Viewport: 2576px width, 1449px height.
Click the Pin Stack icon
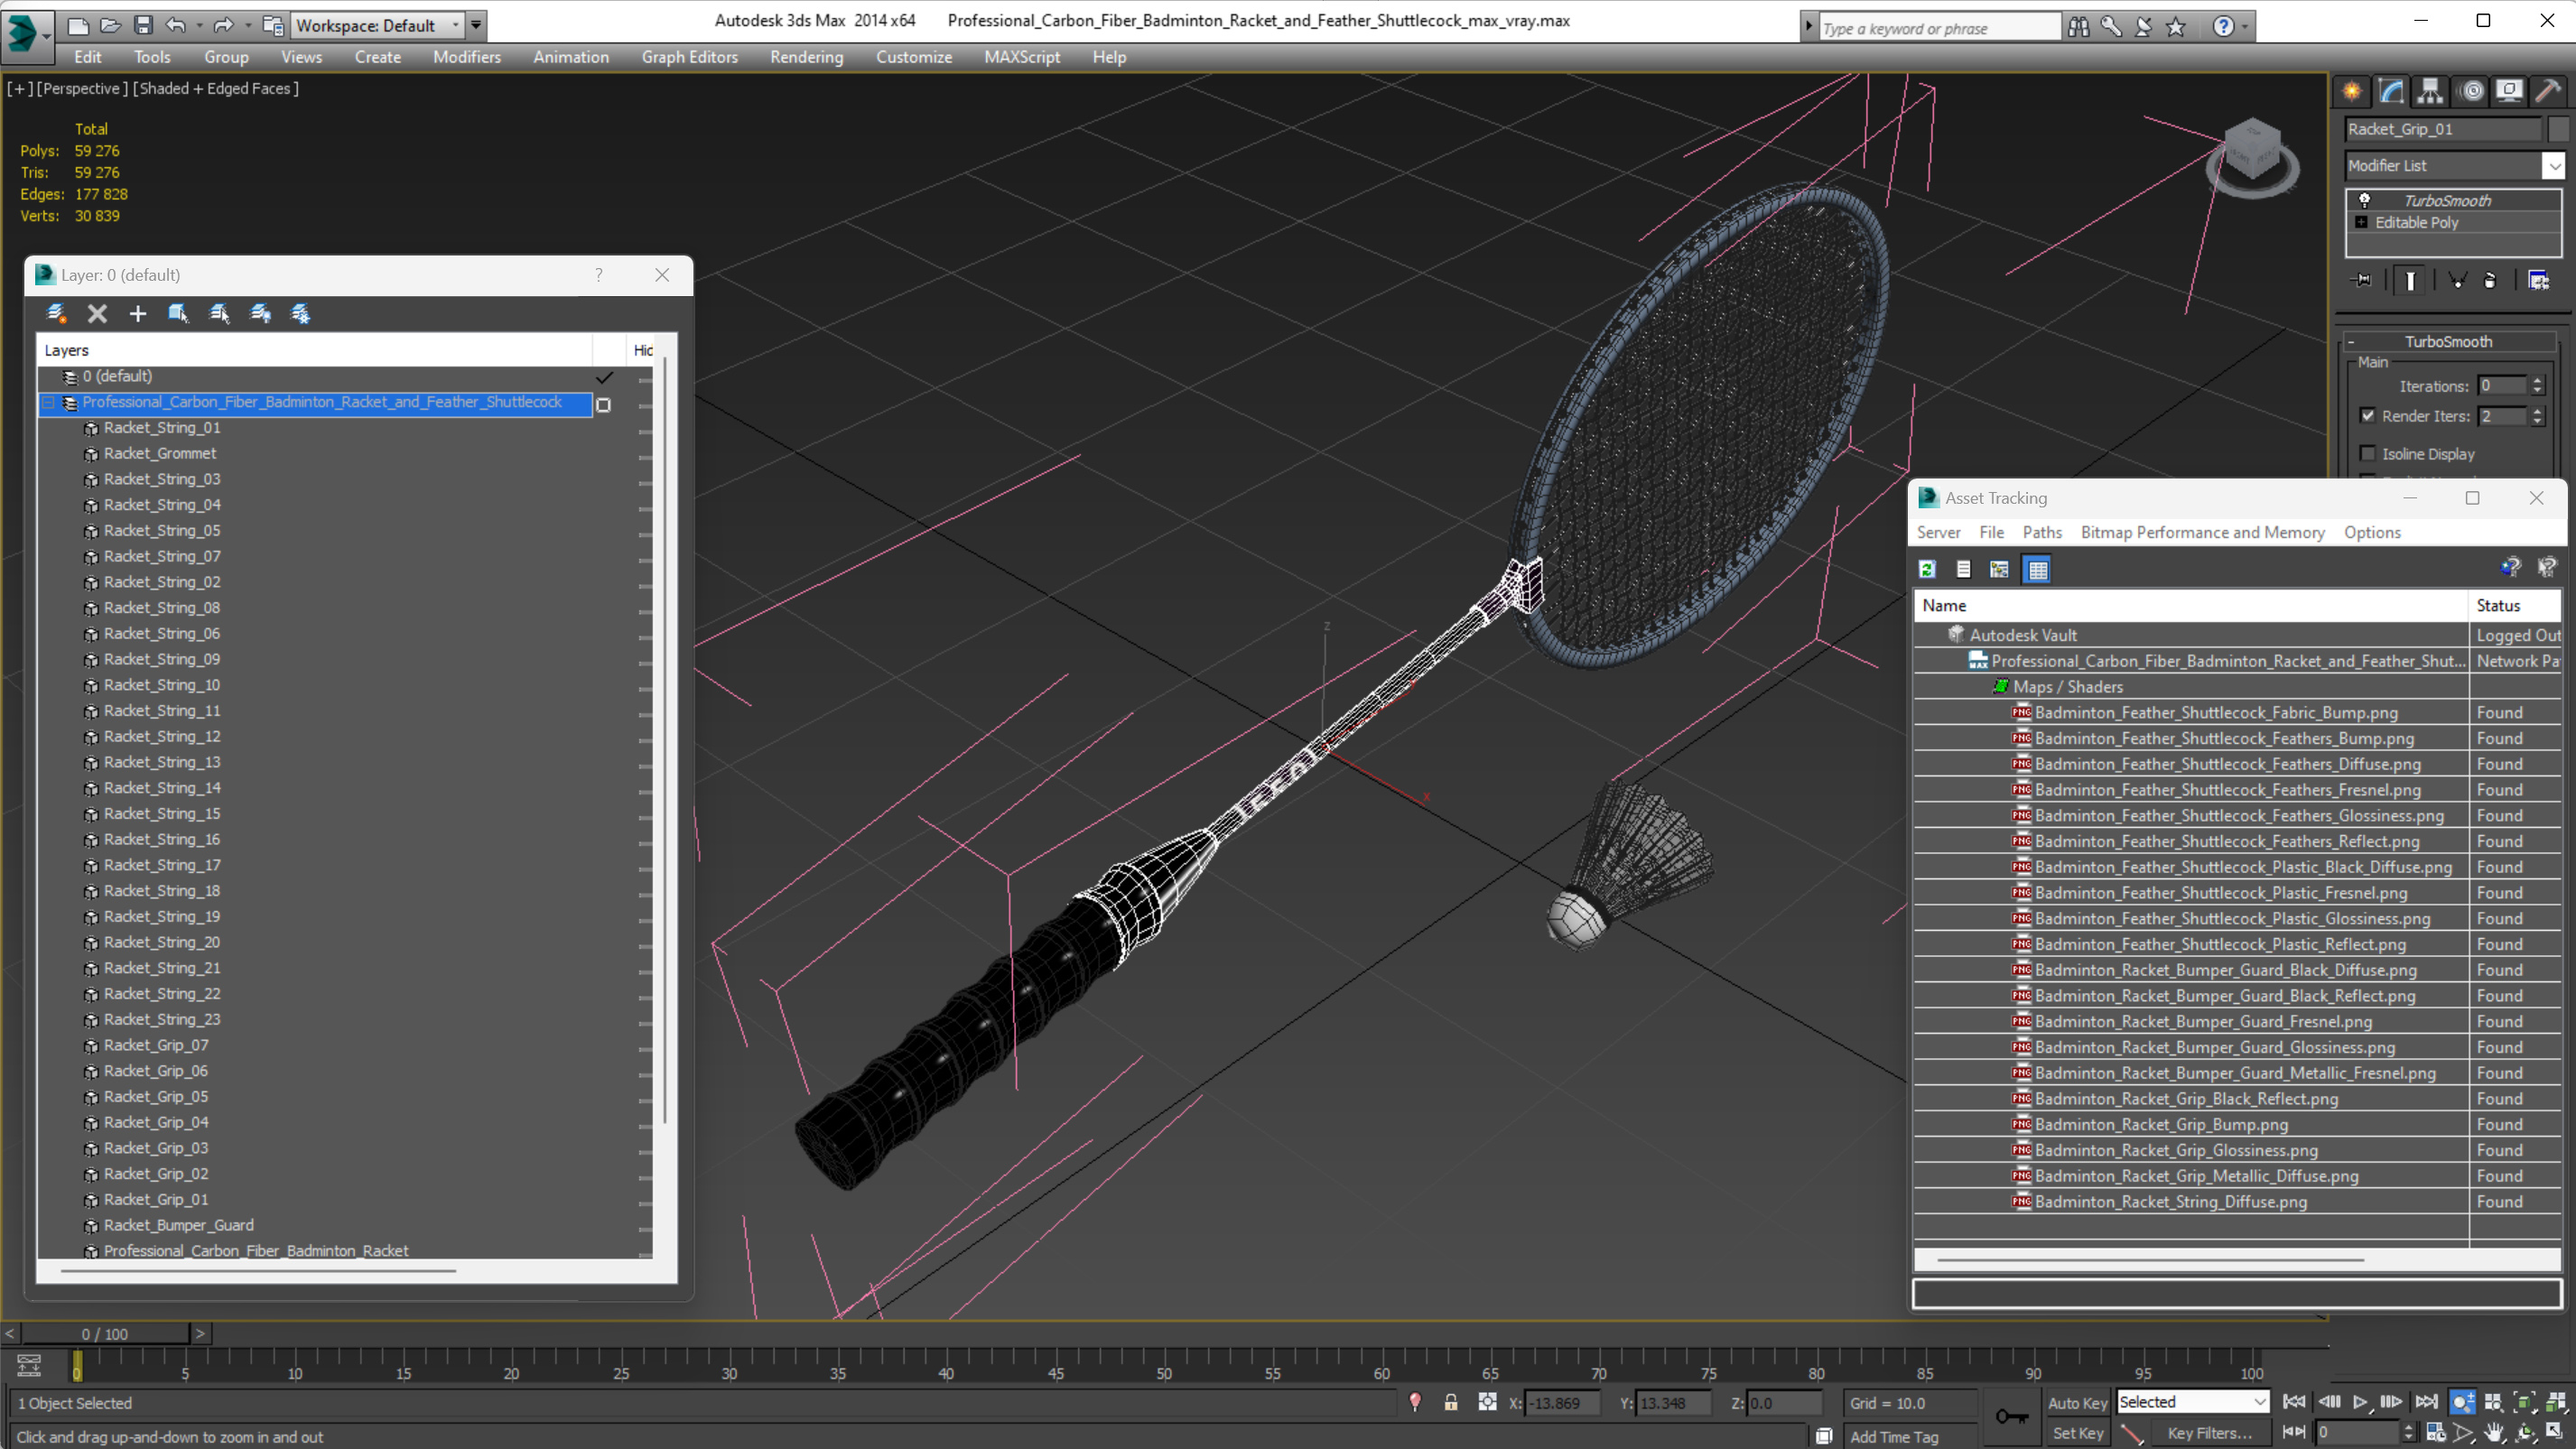tap(2362, 281)
